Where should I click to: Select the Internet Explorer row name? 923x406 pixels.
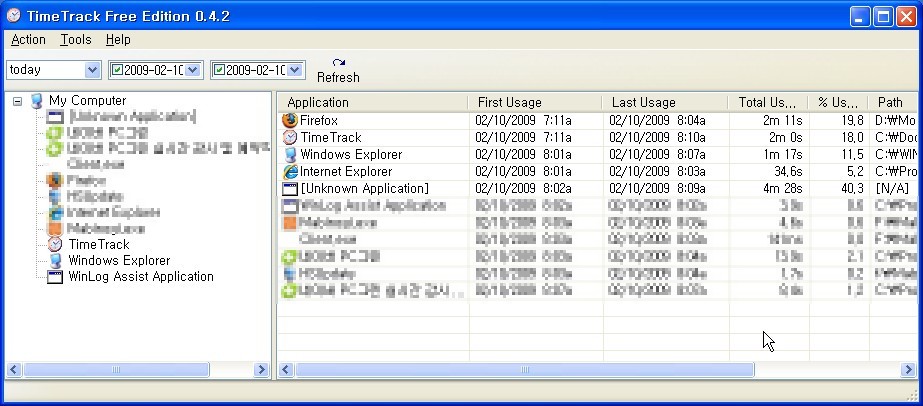(x=346, y=172)
